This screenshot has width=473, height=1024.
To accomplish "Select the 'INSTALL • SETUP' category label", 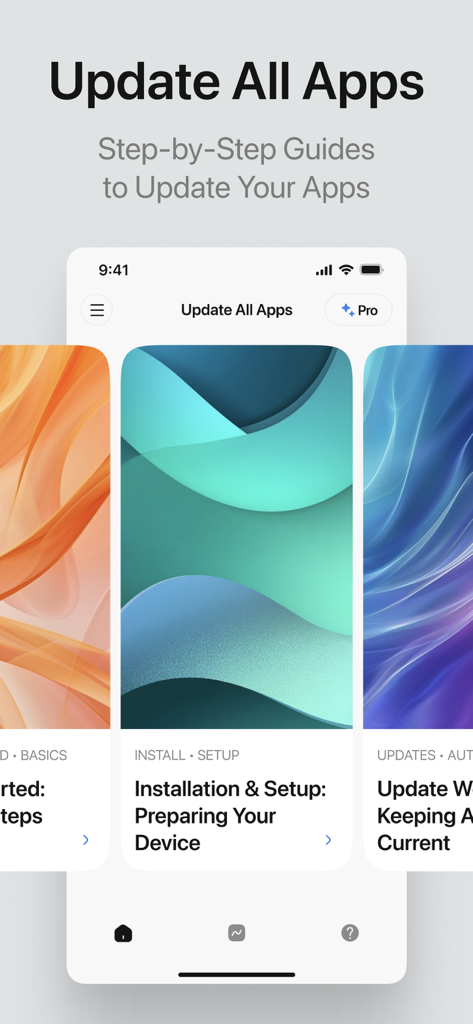I will click(187, 755).
